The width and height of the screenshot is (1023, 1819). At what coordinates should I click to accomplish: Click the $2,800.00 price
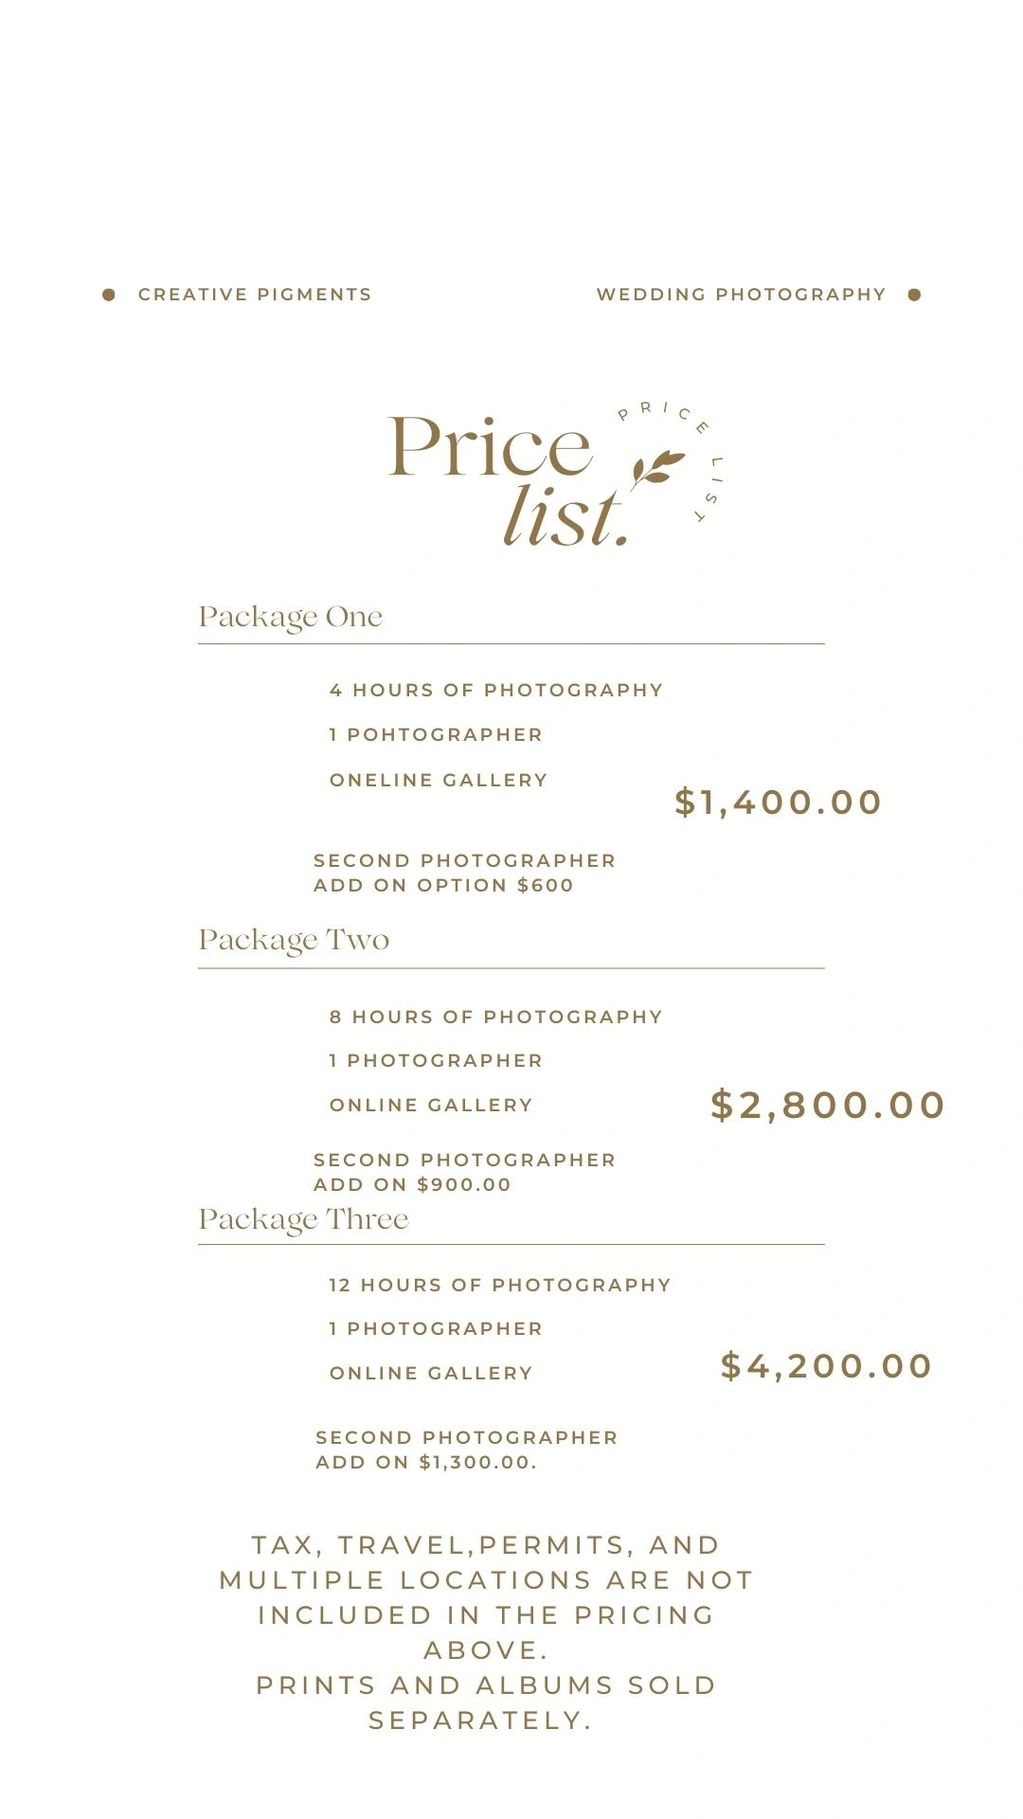click(828, 1105)
